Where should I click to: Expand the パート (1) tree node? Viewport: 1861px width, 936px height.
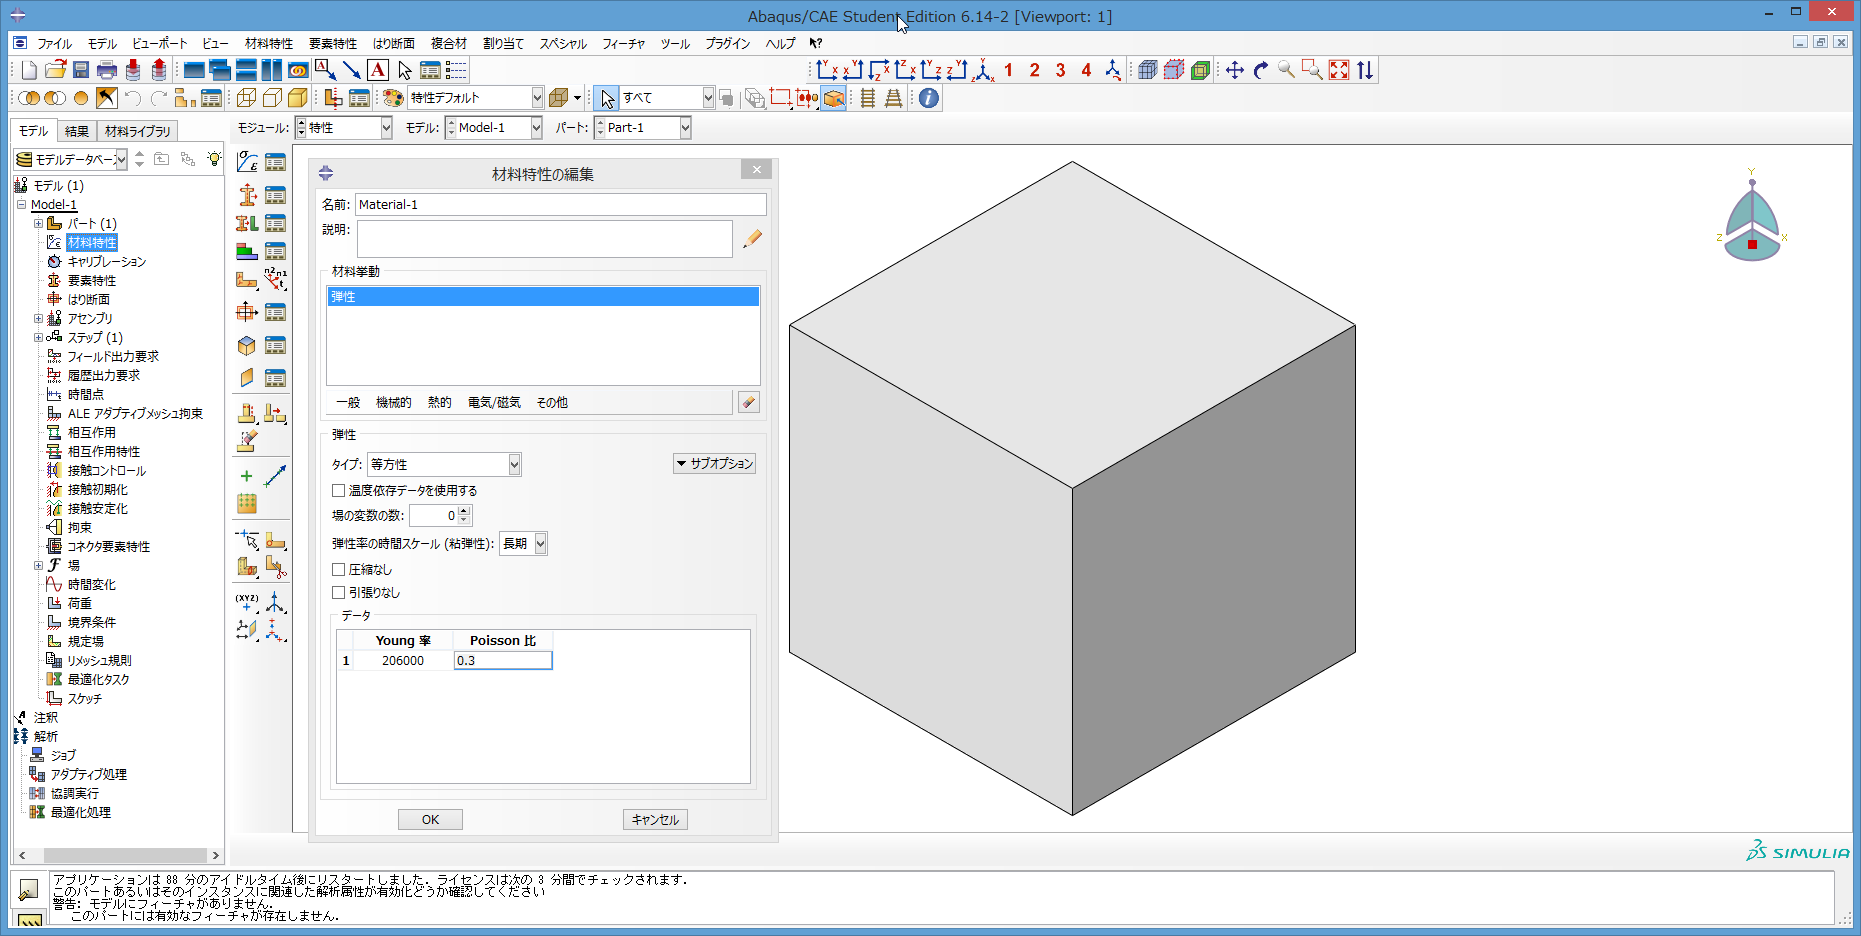pos(38,224)
